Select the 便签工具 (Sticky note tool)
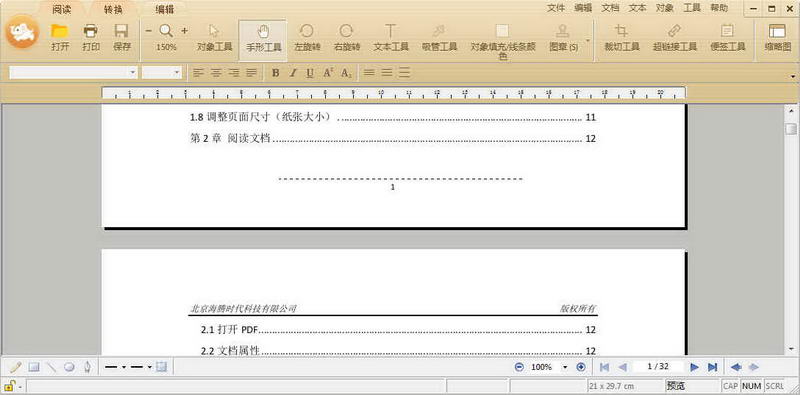Screen dimensions: 800x395 pos(728,37)
